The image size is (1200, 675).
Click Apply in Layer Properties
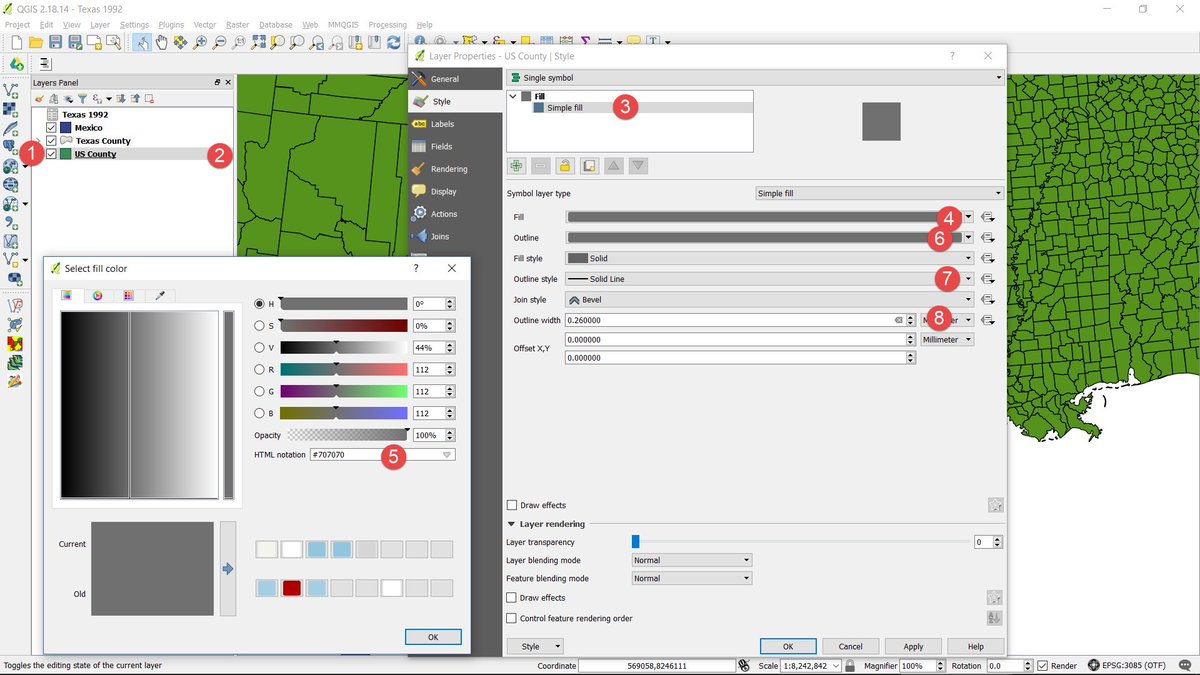pos(913,646)
